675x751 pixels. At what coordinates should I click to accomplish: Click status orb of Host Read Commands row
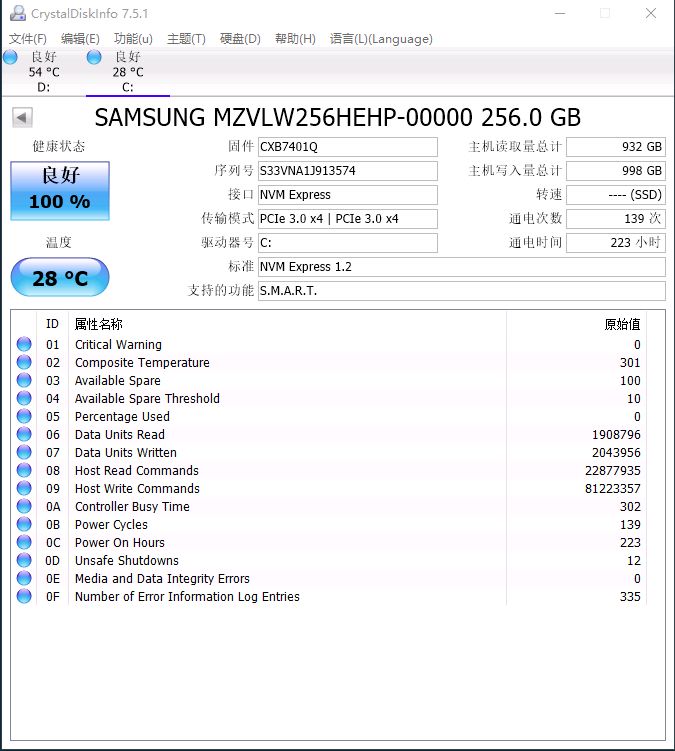pos(24,470)
